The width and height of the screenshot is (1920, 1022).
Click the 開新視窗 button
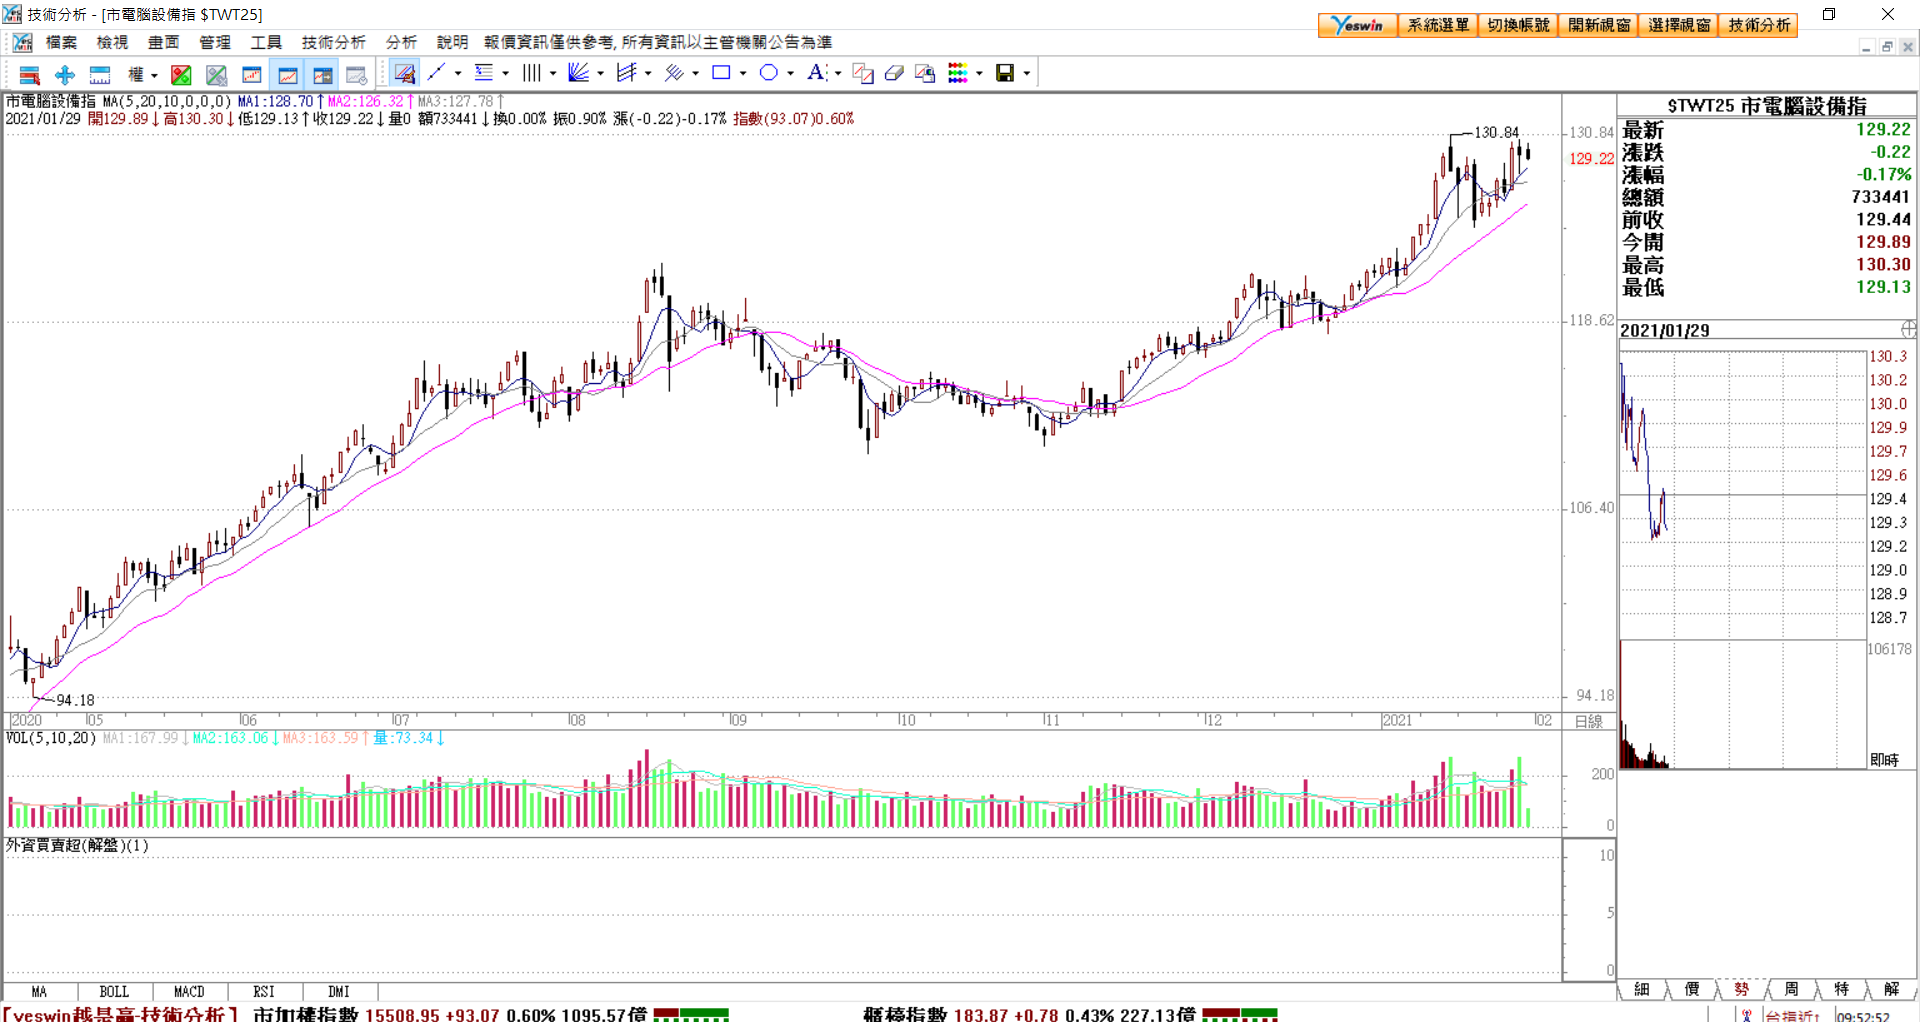[x=1598, y=25]
